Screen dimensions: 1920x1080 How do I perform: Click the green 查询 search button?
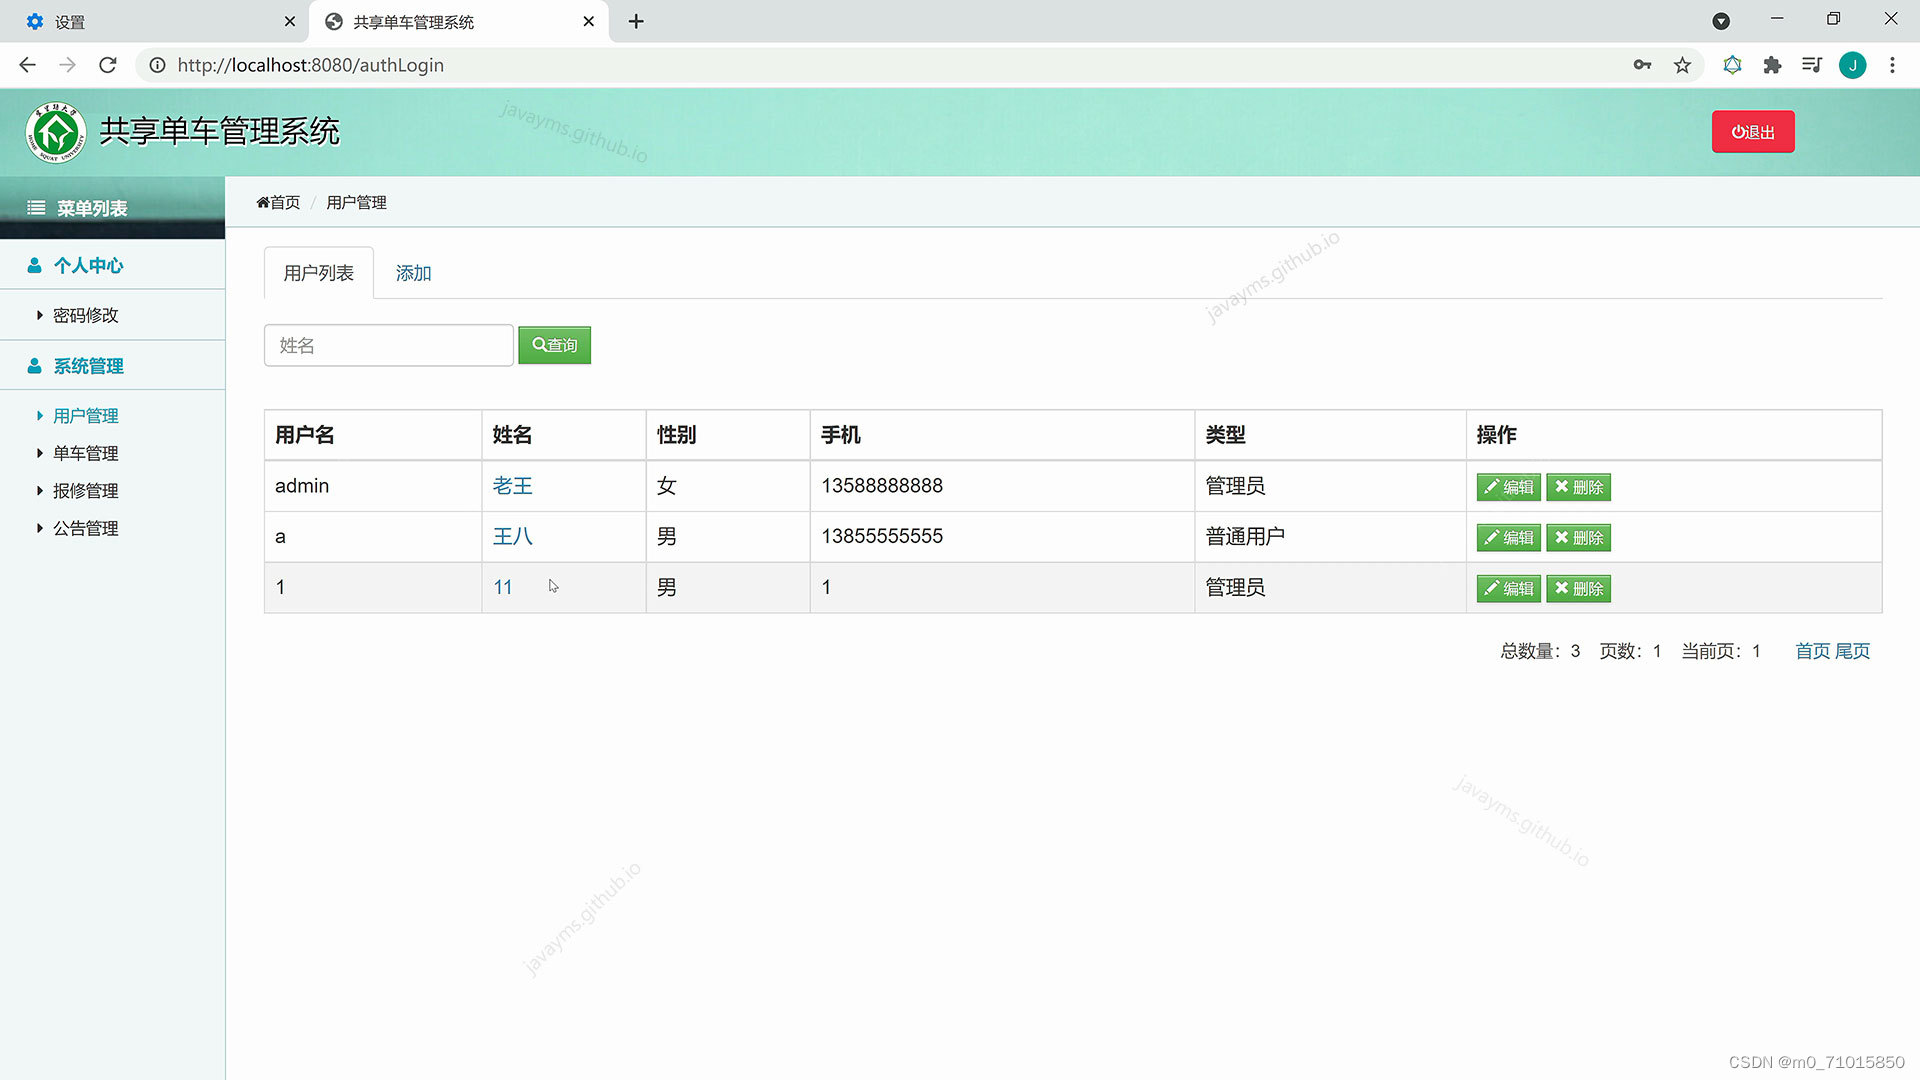point(554,345)
